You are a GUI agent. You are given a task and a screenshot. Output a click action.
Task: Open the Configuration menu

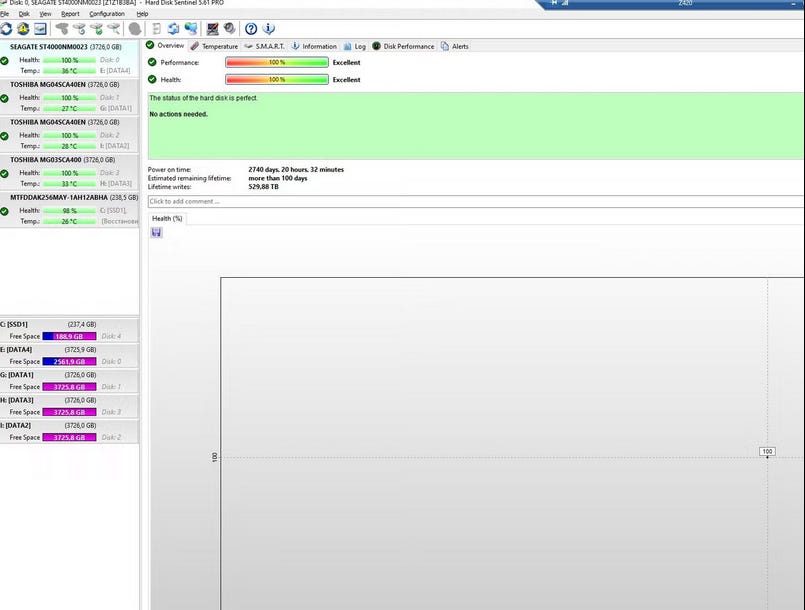107,14
